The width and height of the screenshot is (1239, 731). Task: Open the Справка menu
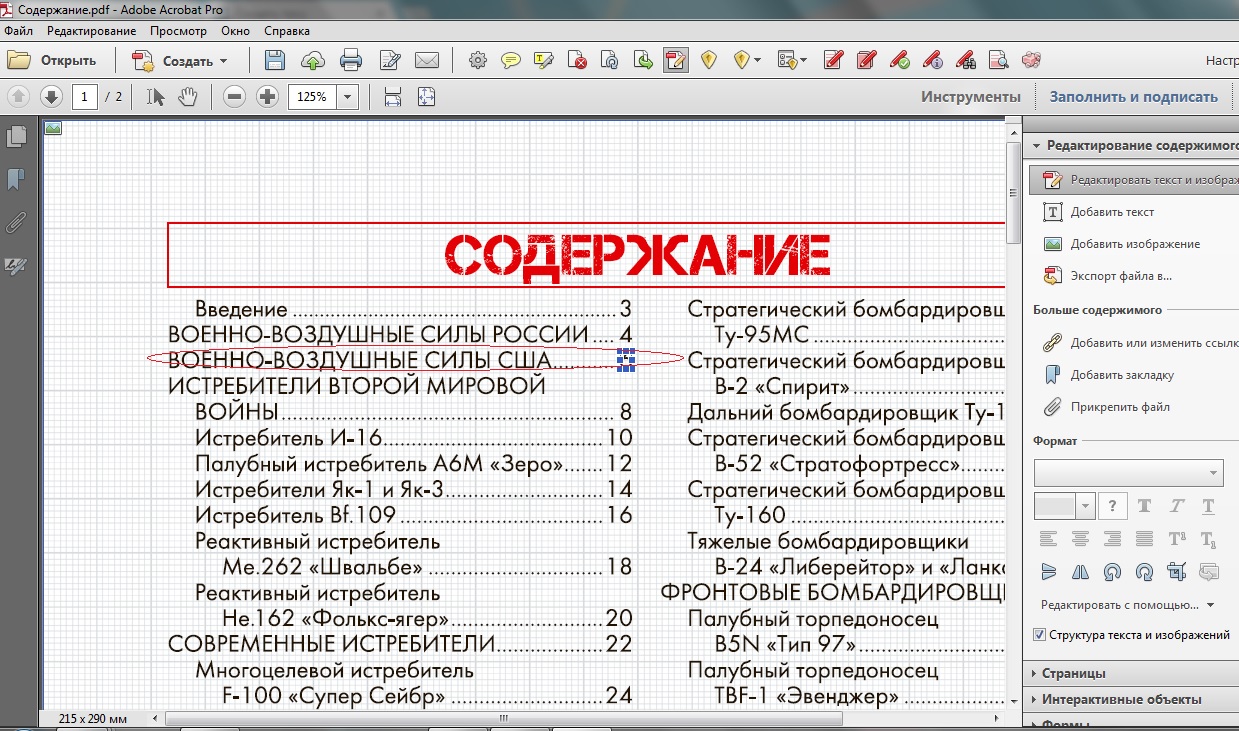coord(287,31)
